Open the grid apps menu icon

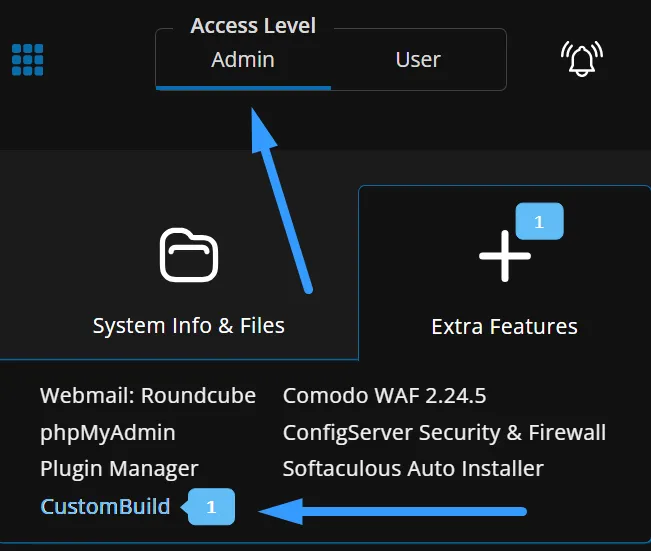(28, 59)
